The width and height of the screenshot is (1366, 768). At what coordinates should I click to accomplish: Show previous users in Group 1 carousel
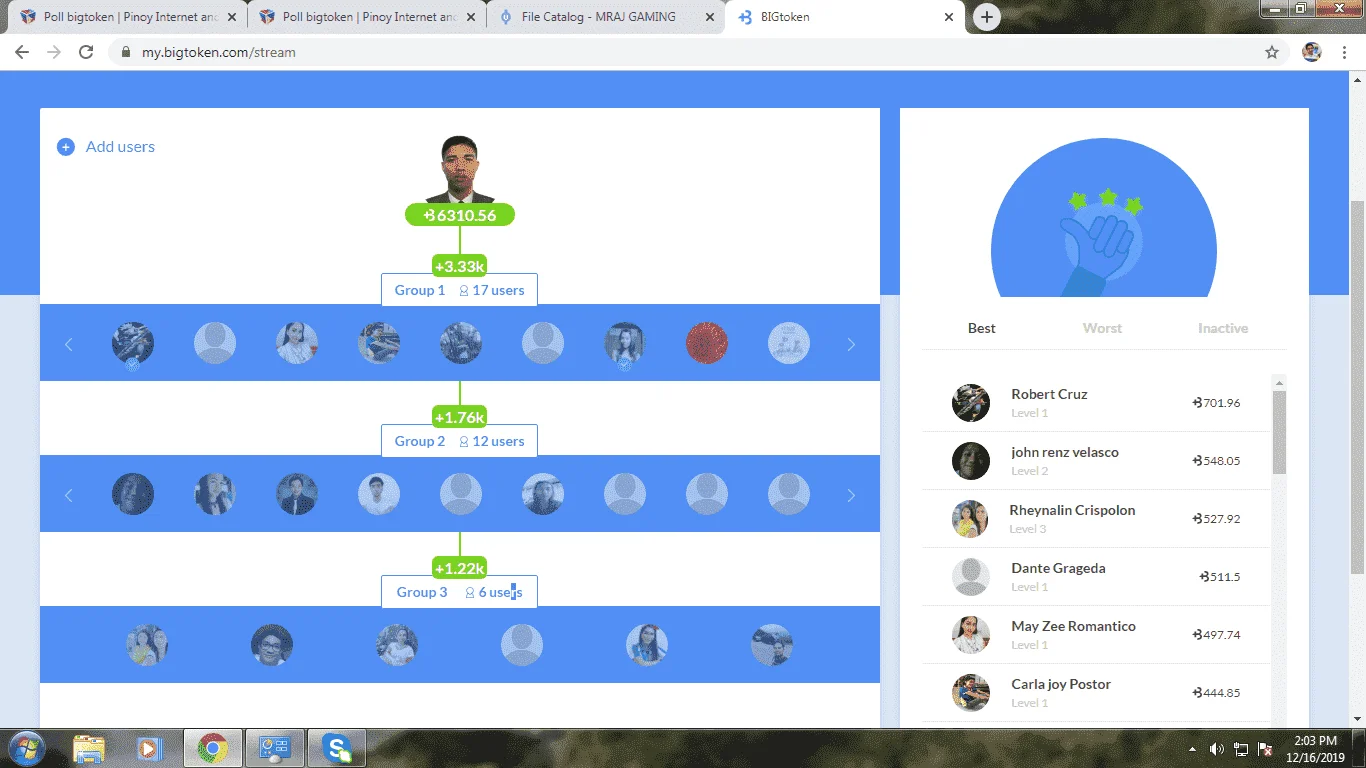click(x=69, y=344)
